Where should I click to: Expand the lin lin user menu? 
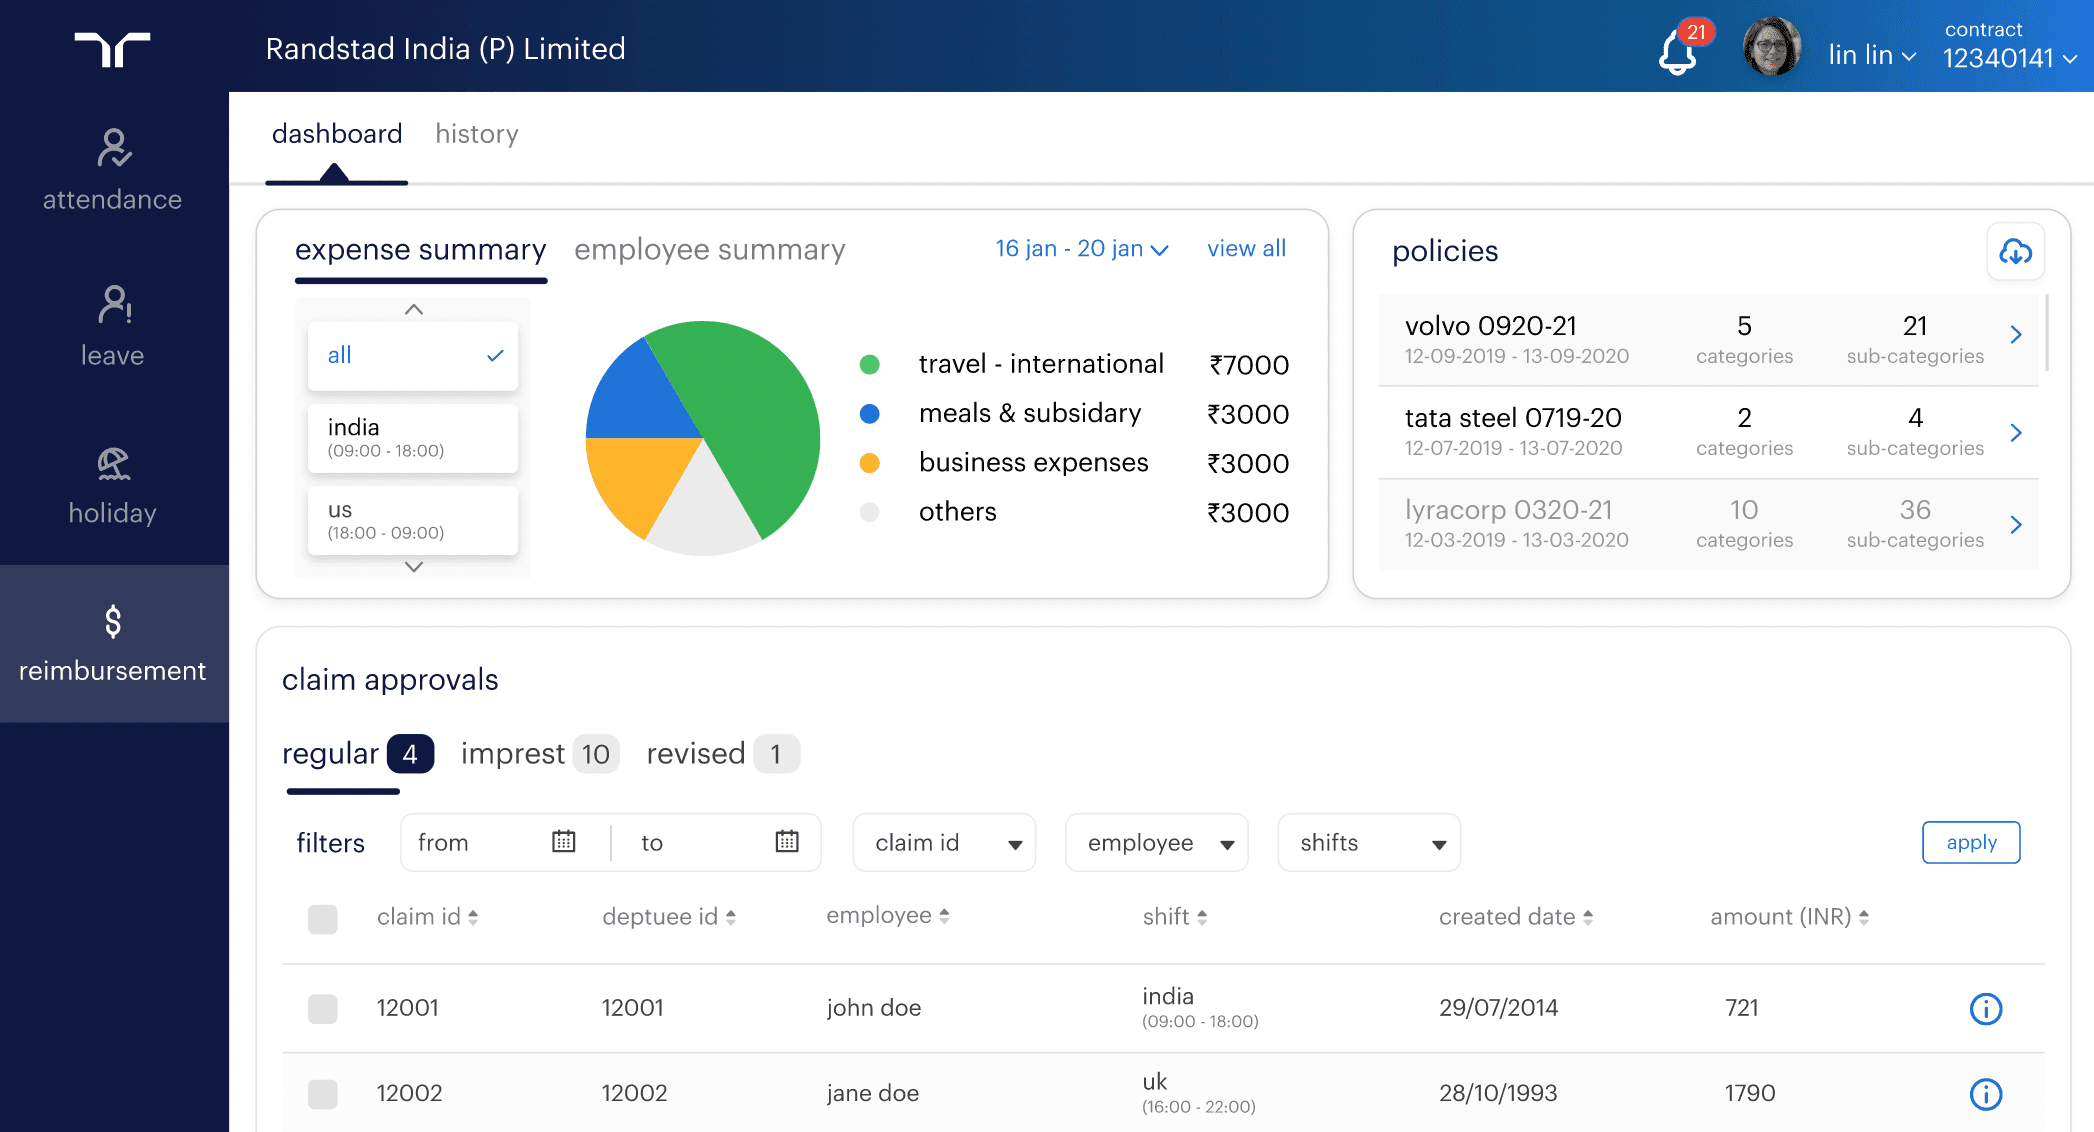pos(1872,55)
